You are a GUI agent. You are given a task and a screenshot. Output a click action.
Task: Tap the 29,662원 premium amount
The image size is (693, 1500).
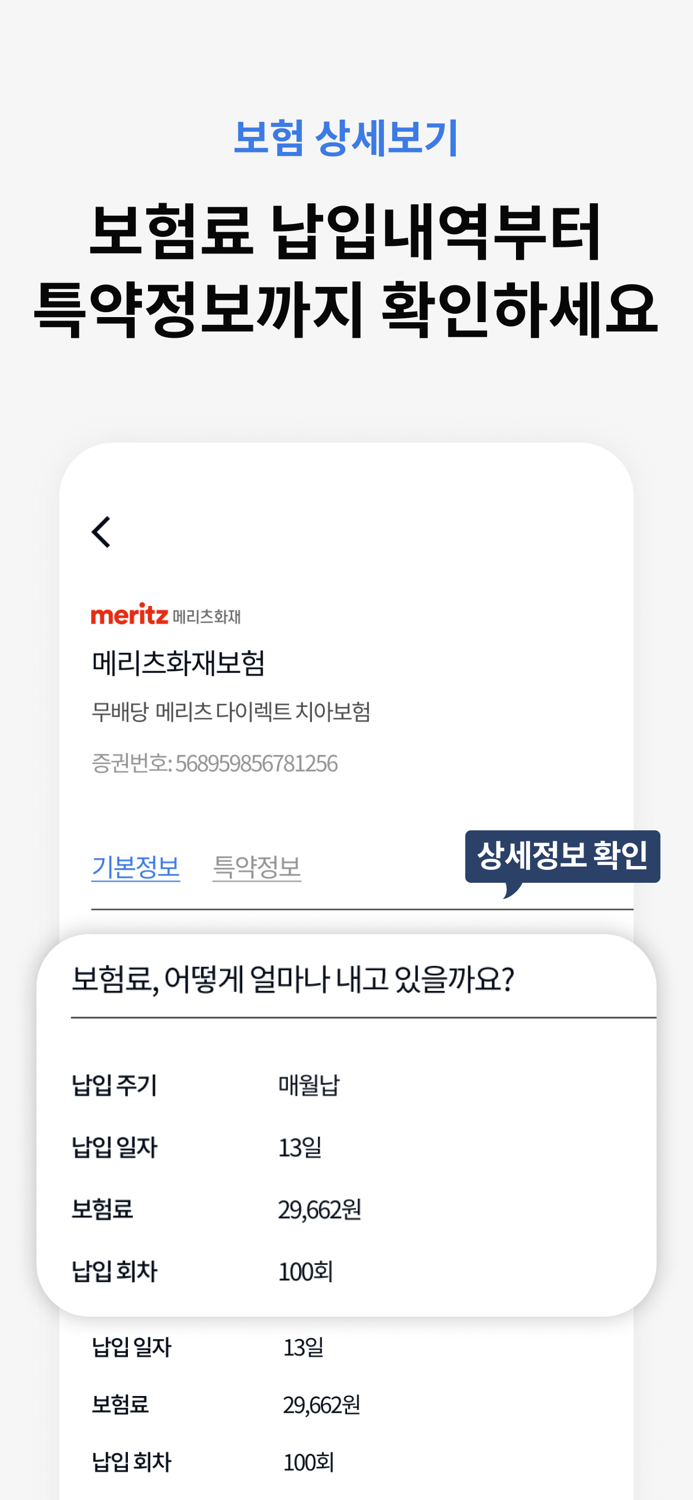321,1210
